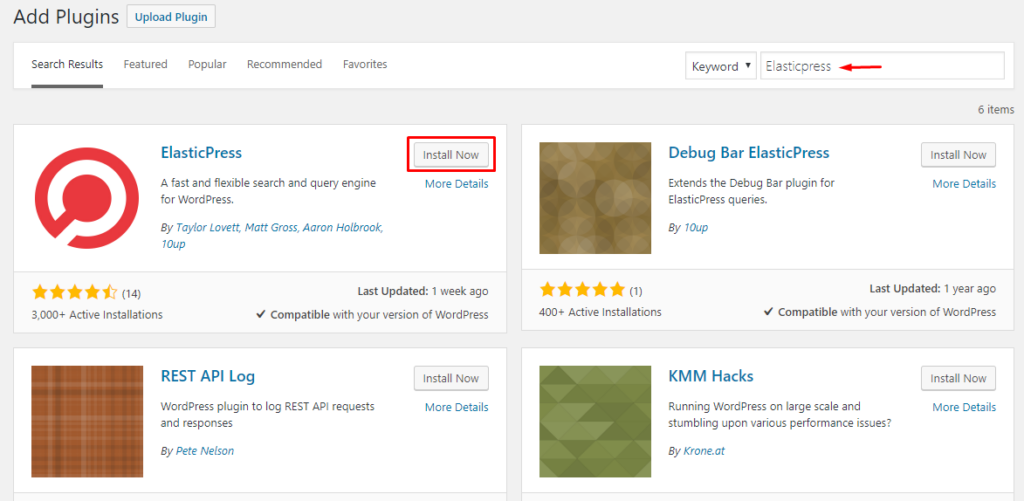This screenshot has width=1024, height=501.
Task: Open More Details for REST API Log
Action: pyautogui.click(x=456, y=407)
